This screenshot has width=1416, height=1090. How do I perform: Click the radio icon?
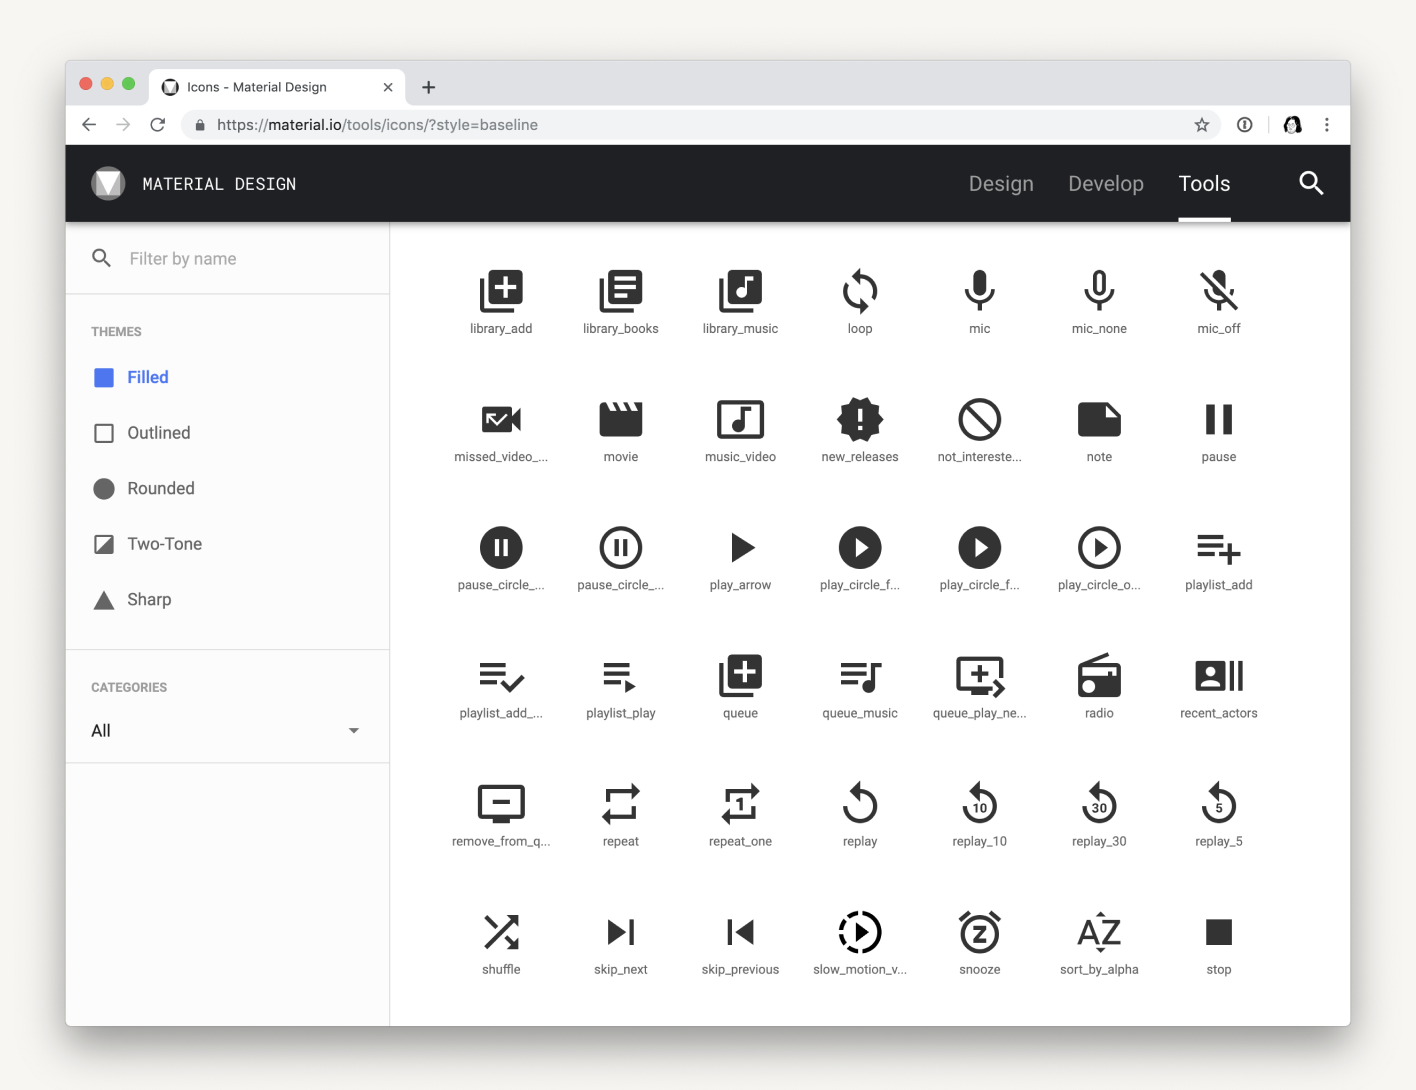point(1098,675)
